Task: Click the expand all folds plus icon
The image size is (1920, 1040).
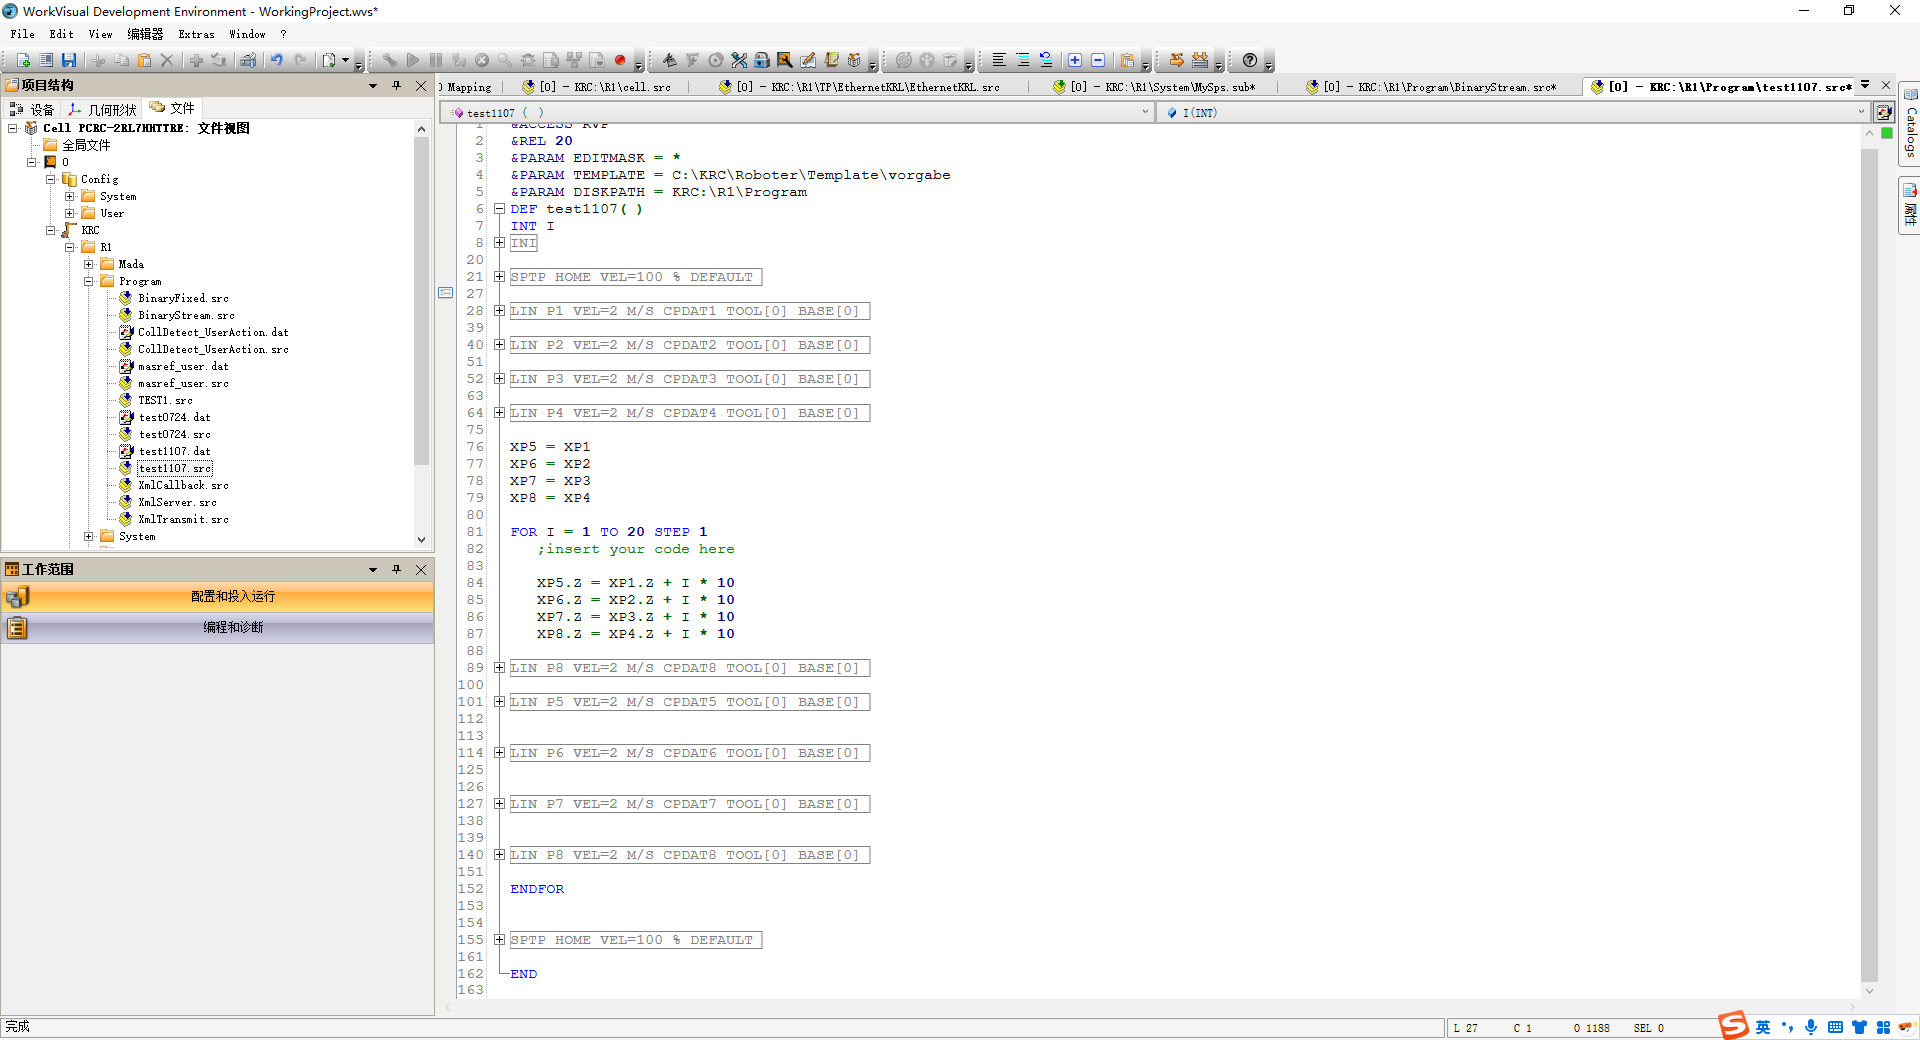Action: tap(1075, 60)
